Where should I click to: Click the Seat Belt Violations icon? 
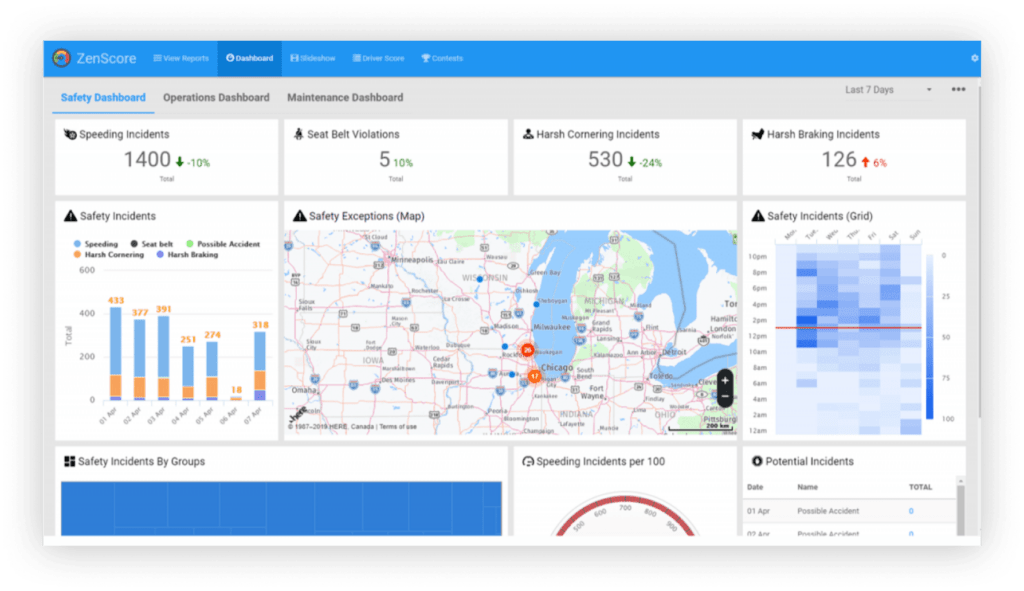pyautogui.click(x=298, y=134)
